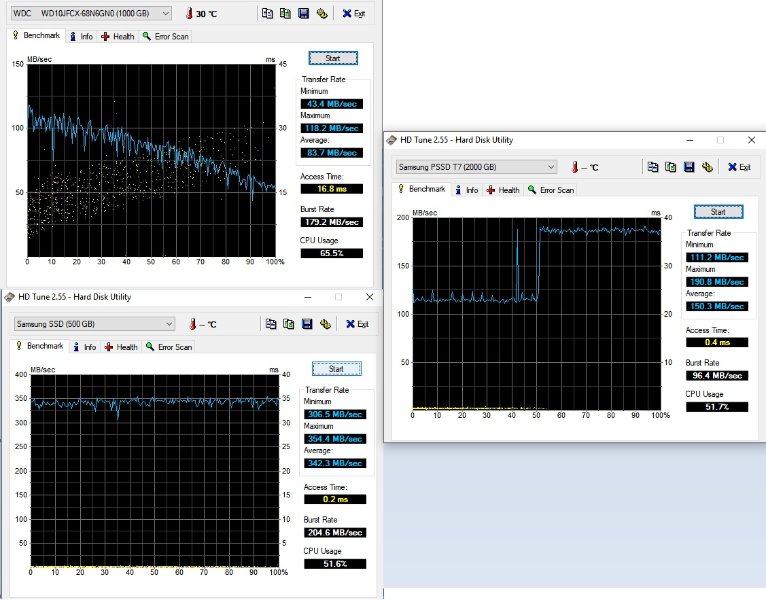Health tab in Samsung SSD window
Viewport: 766px width, 600px height.
[121, 347]
